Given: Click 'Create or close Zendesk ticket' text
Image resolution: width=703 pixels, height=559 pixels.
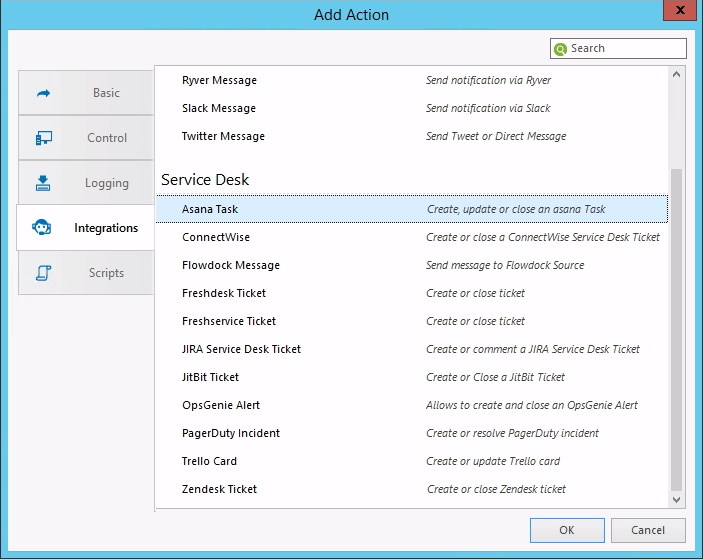Looking at the screenshot, I should tap(496, 490).
